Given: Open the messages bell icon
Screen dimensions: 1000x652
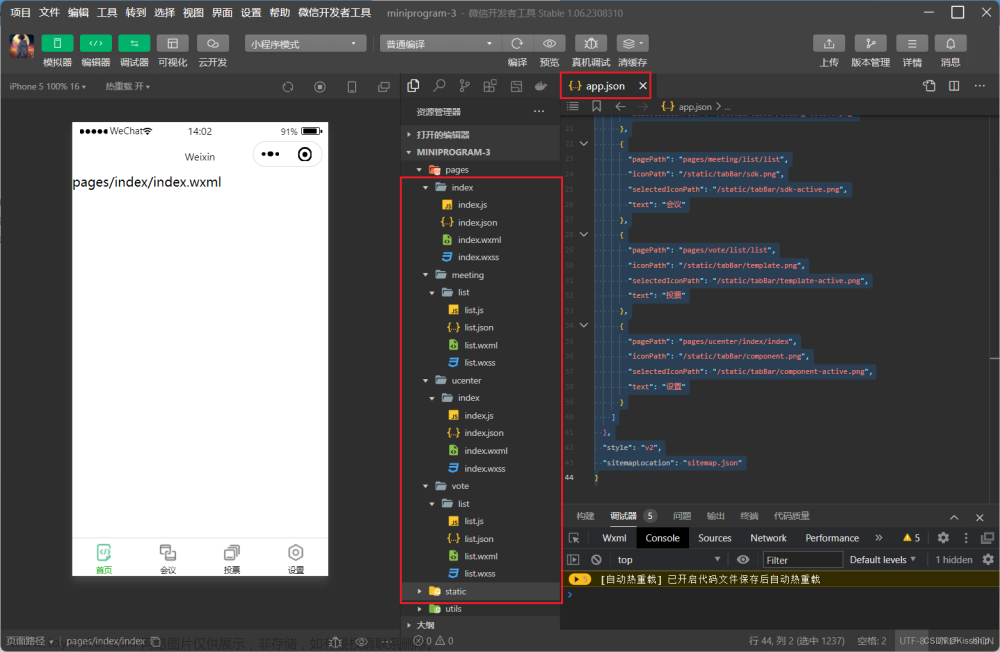Looking at the screenshot, I should (950, 43).
